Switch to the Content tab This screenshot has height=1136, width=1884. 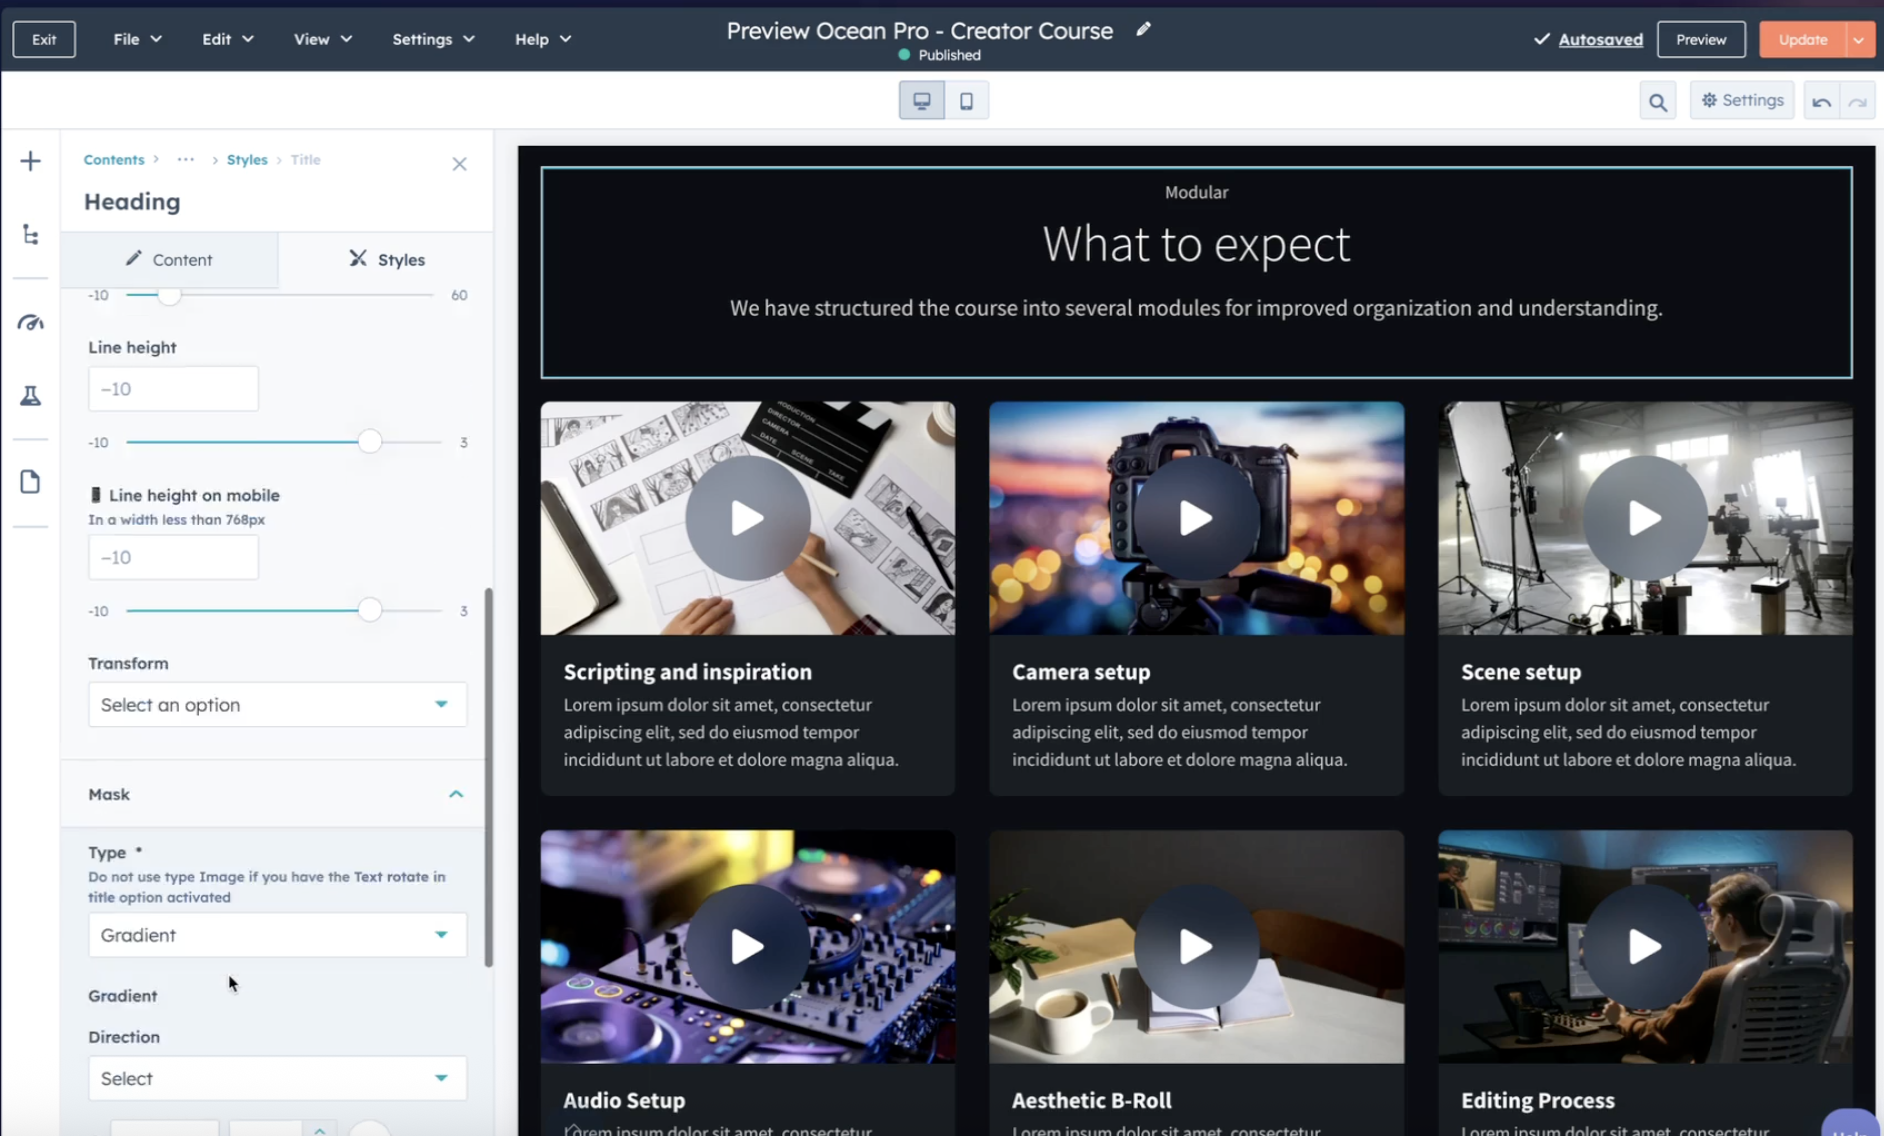(169, 260)
